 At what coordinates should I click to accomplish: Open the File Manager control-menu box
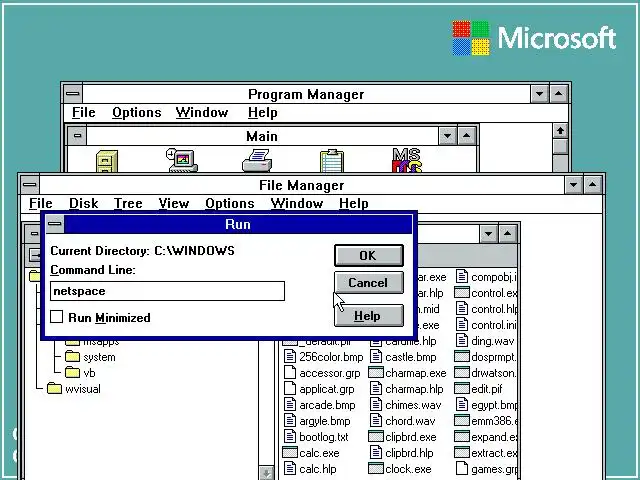click(x=29, y=185)
